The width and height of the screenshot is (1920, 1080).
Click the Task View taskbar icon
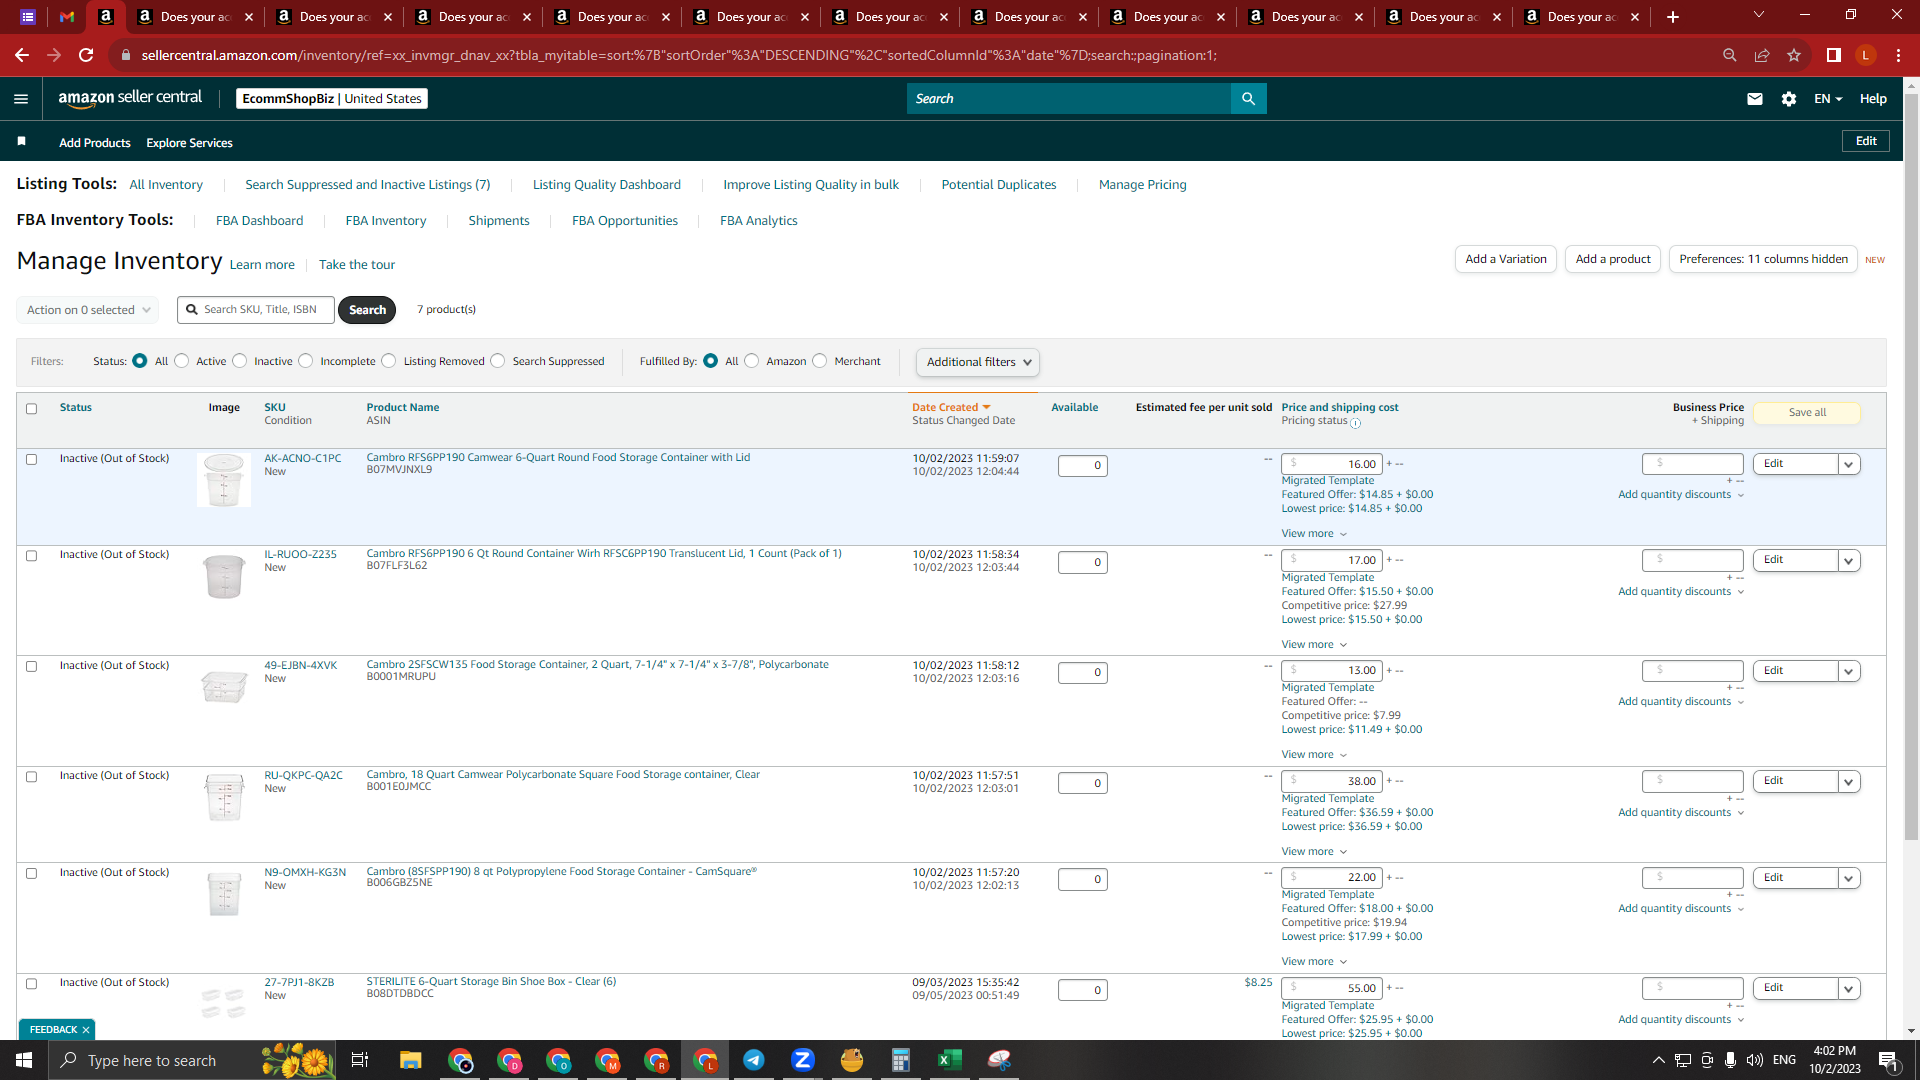coord(360,1060)
